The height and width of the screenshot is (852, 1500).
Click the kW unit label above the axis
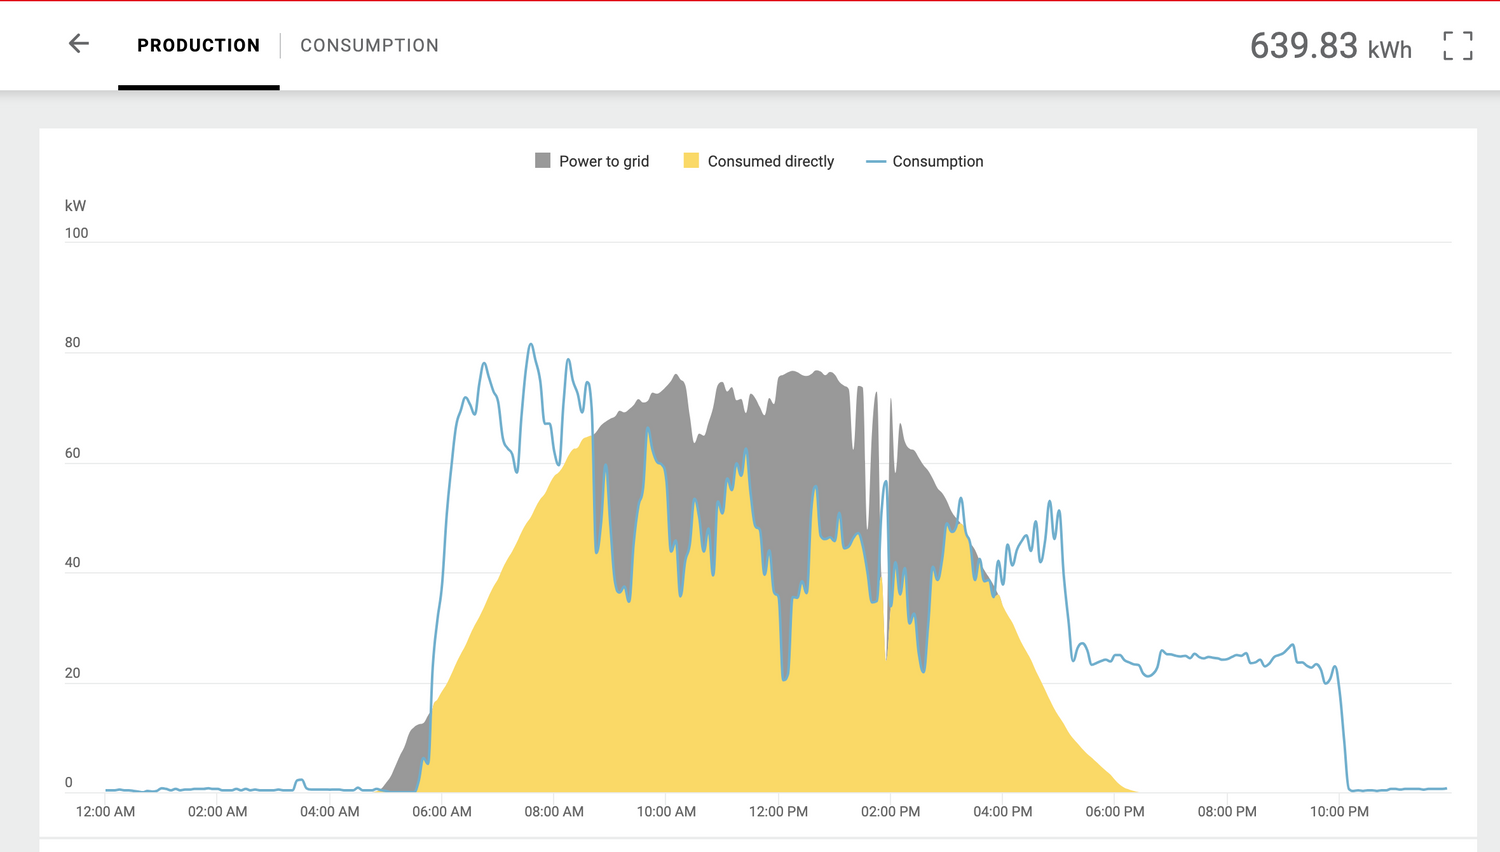[x=75, y=206]
